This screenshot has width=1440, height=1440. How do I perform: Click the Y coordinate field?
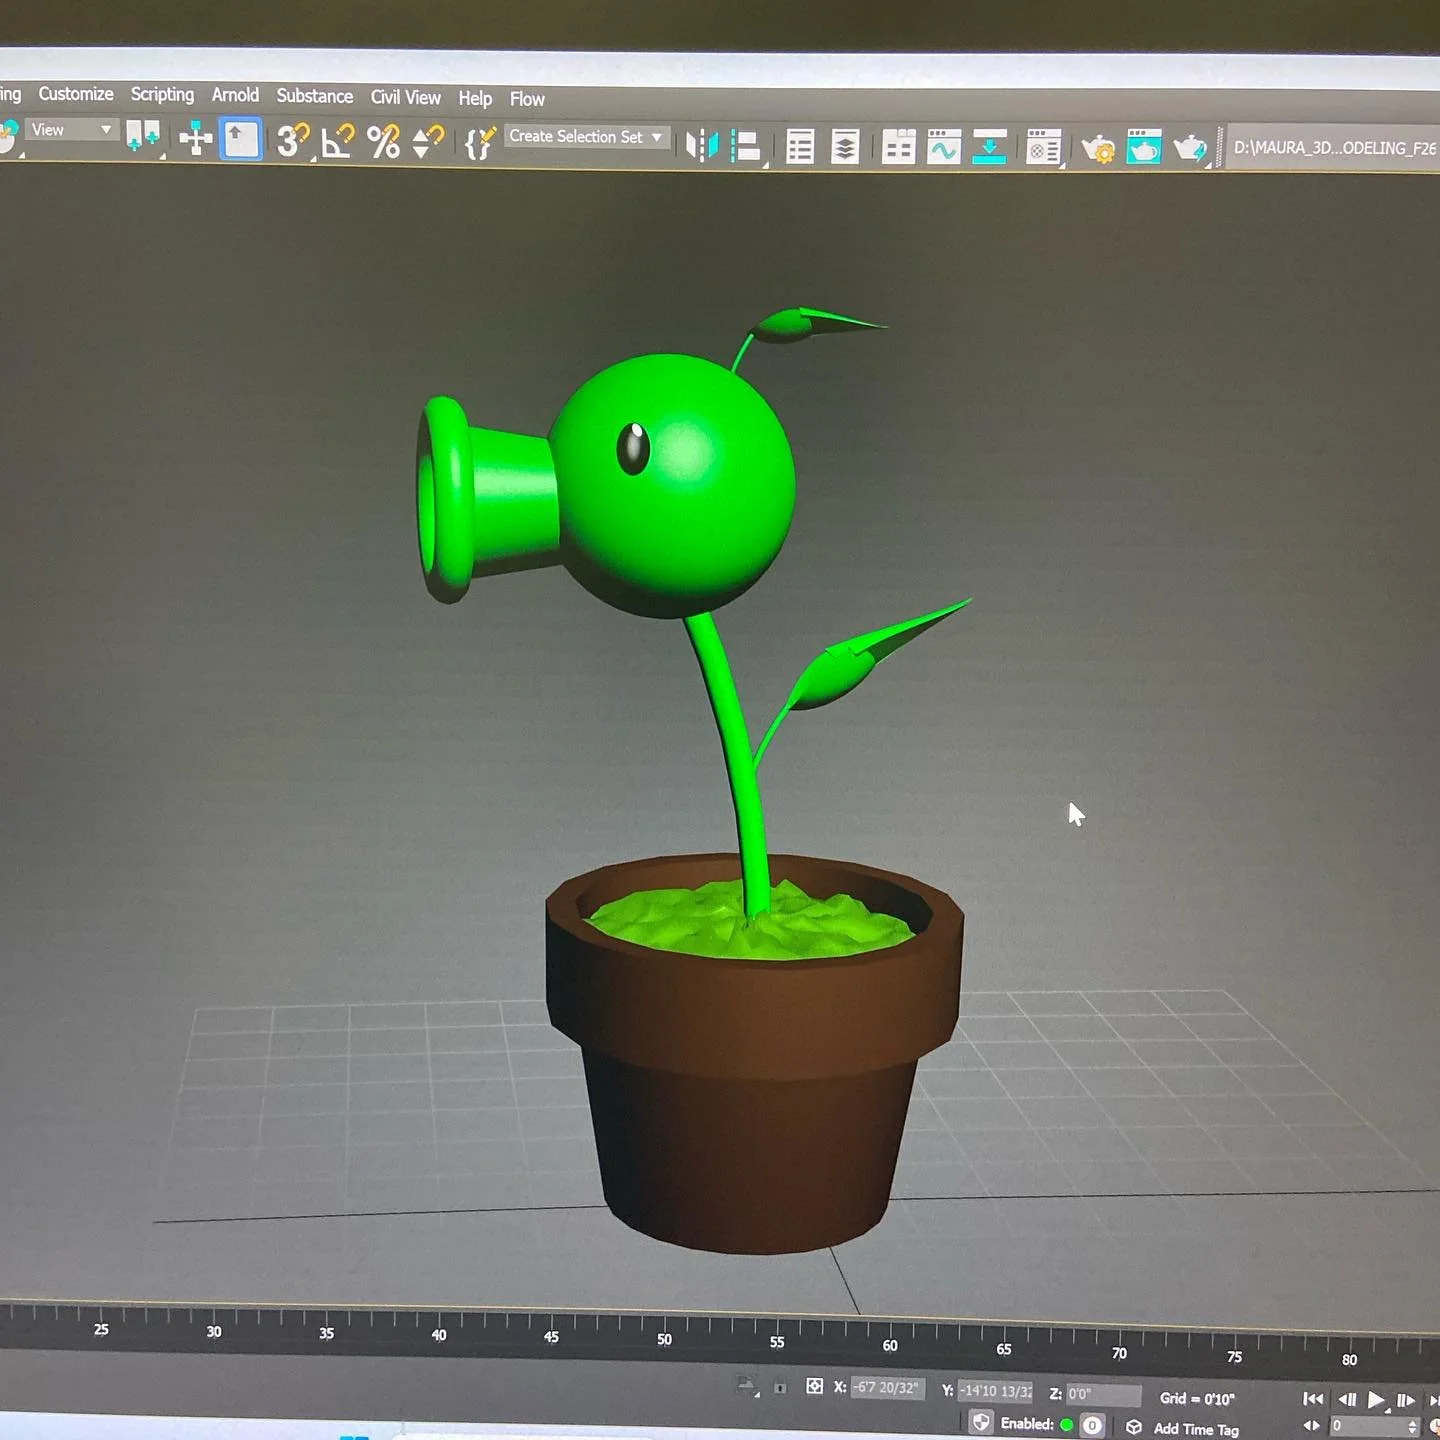click(995, 1391)
